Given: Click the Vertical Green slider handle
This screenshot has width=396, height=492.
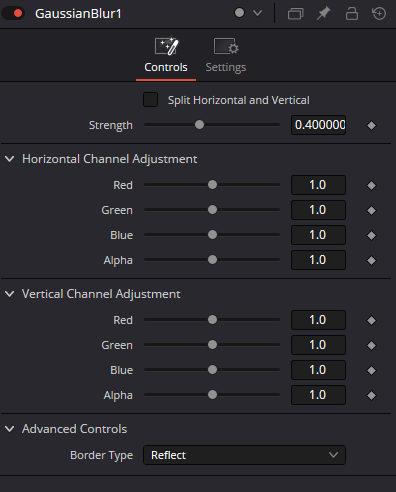Looking at the screenshot, I should click(x=212, y=344).
